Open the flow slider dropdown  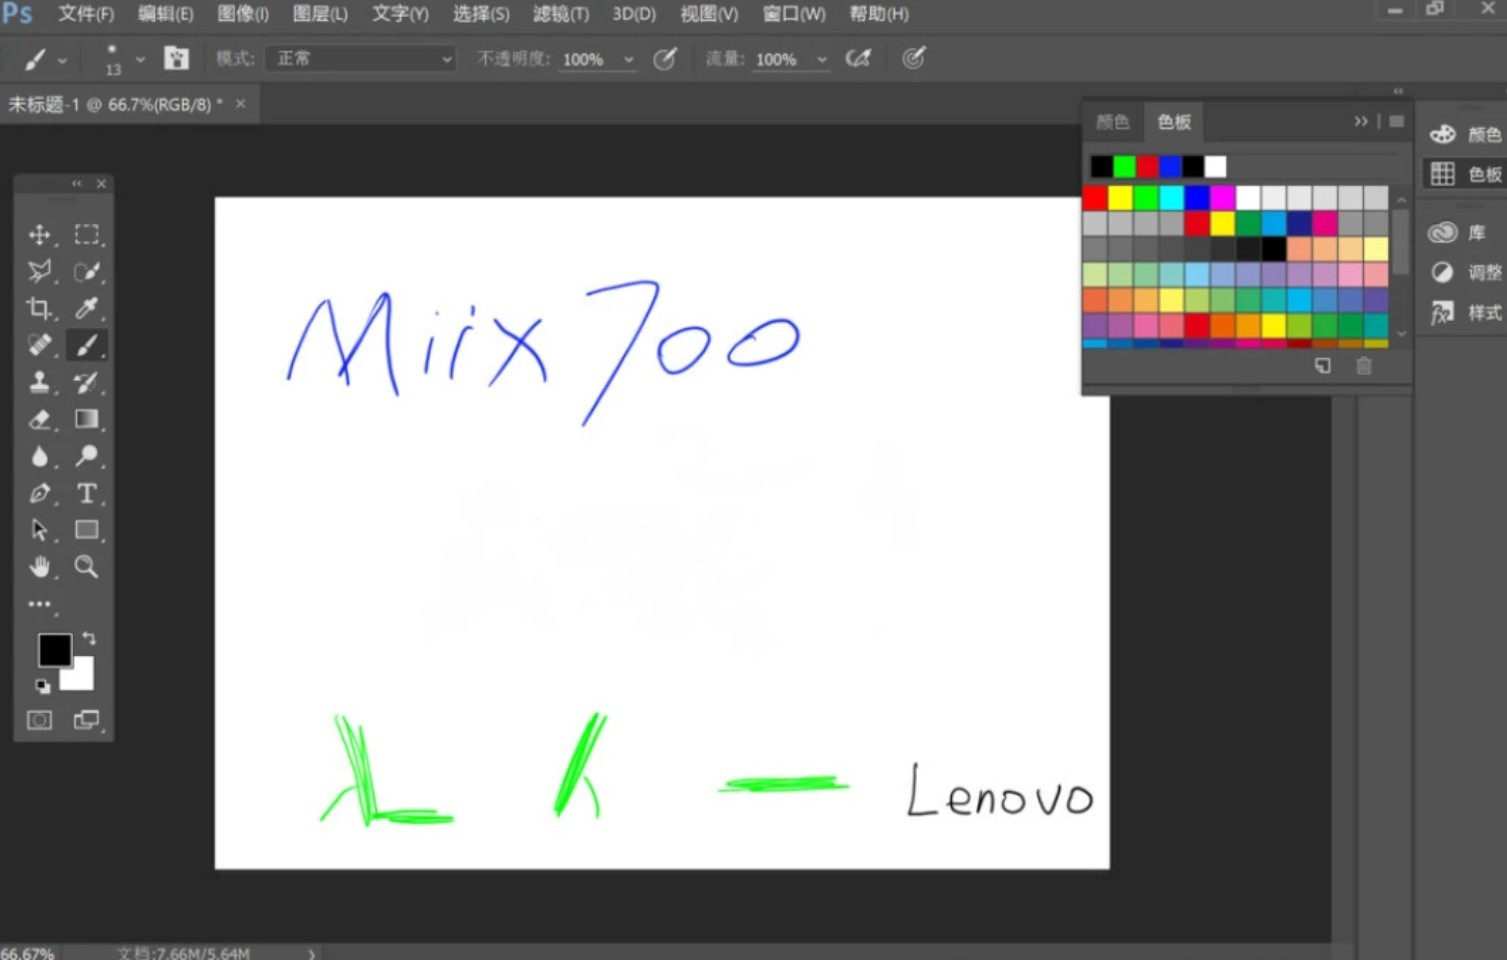(822, 59)
